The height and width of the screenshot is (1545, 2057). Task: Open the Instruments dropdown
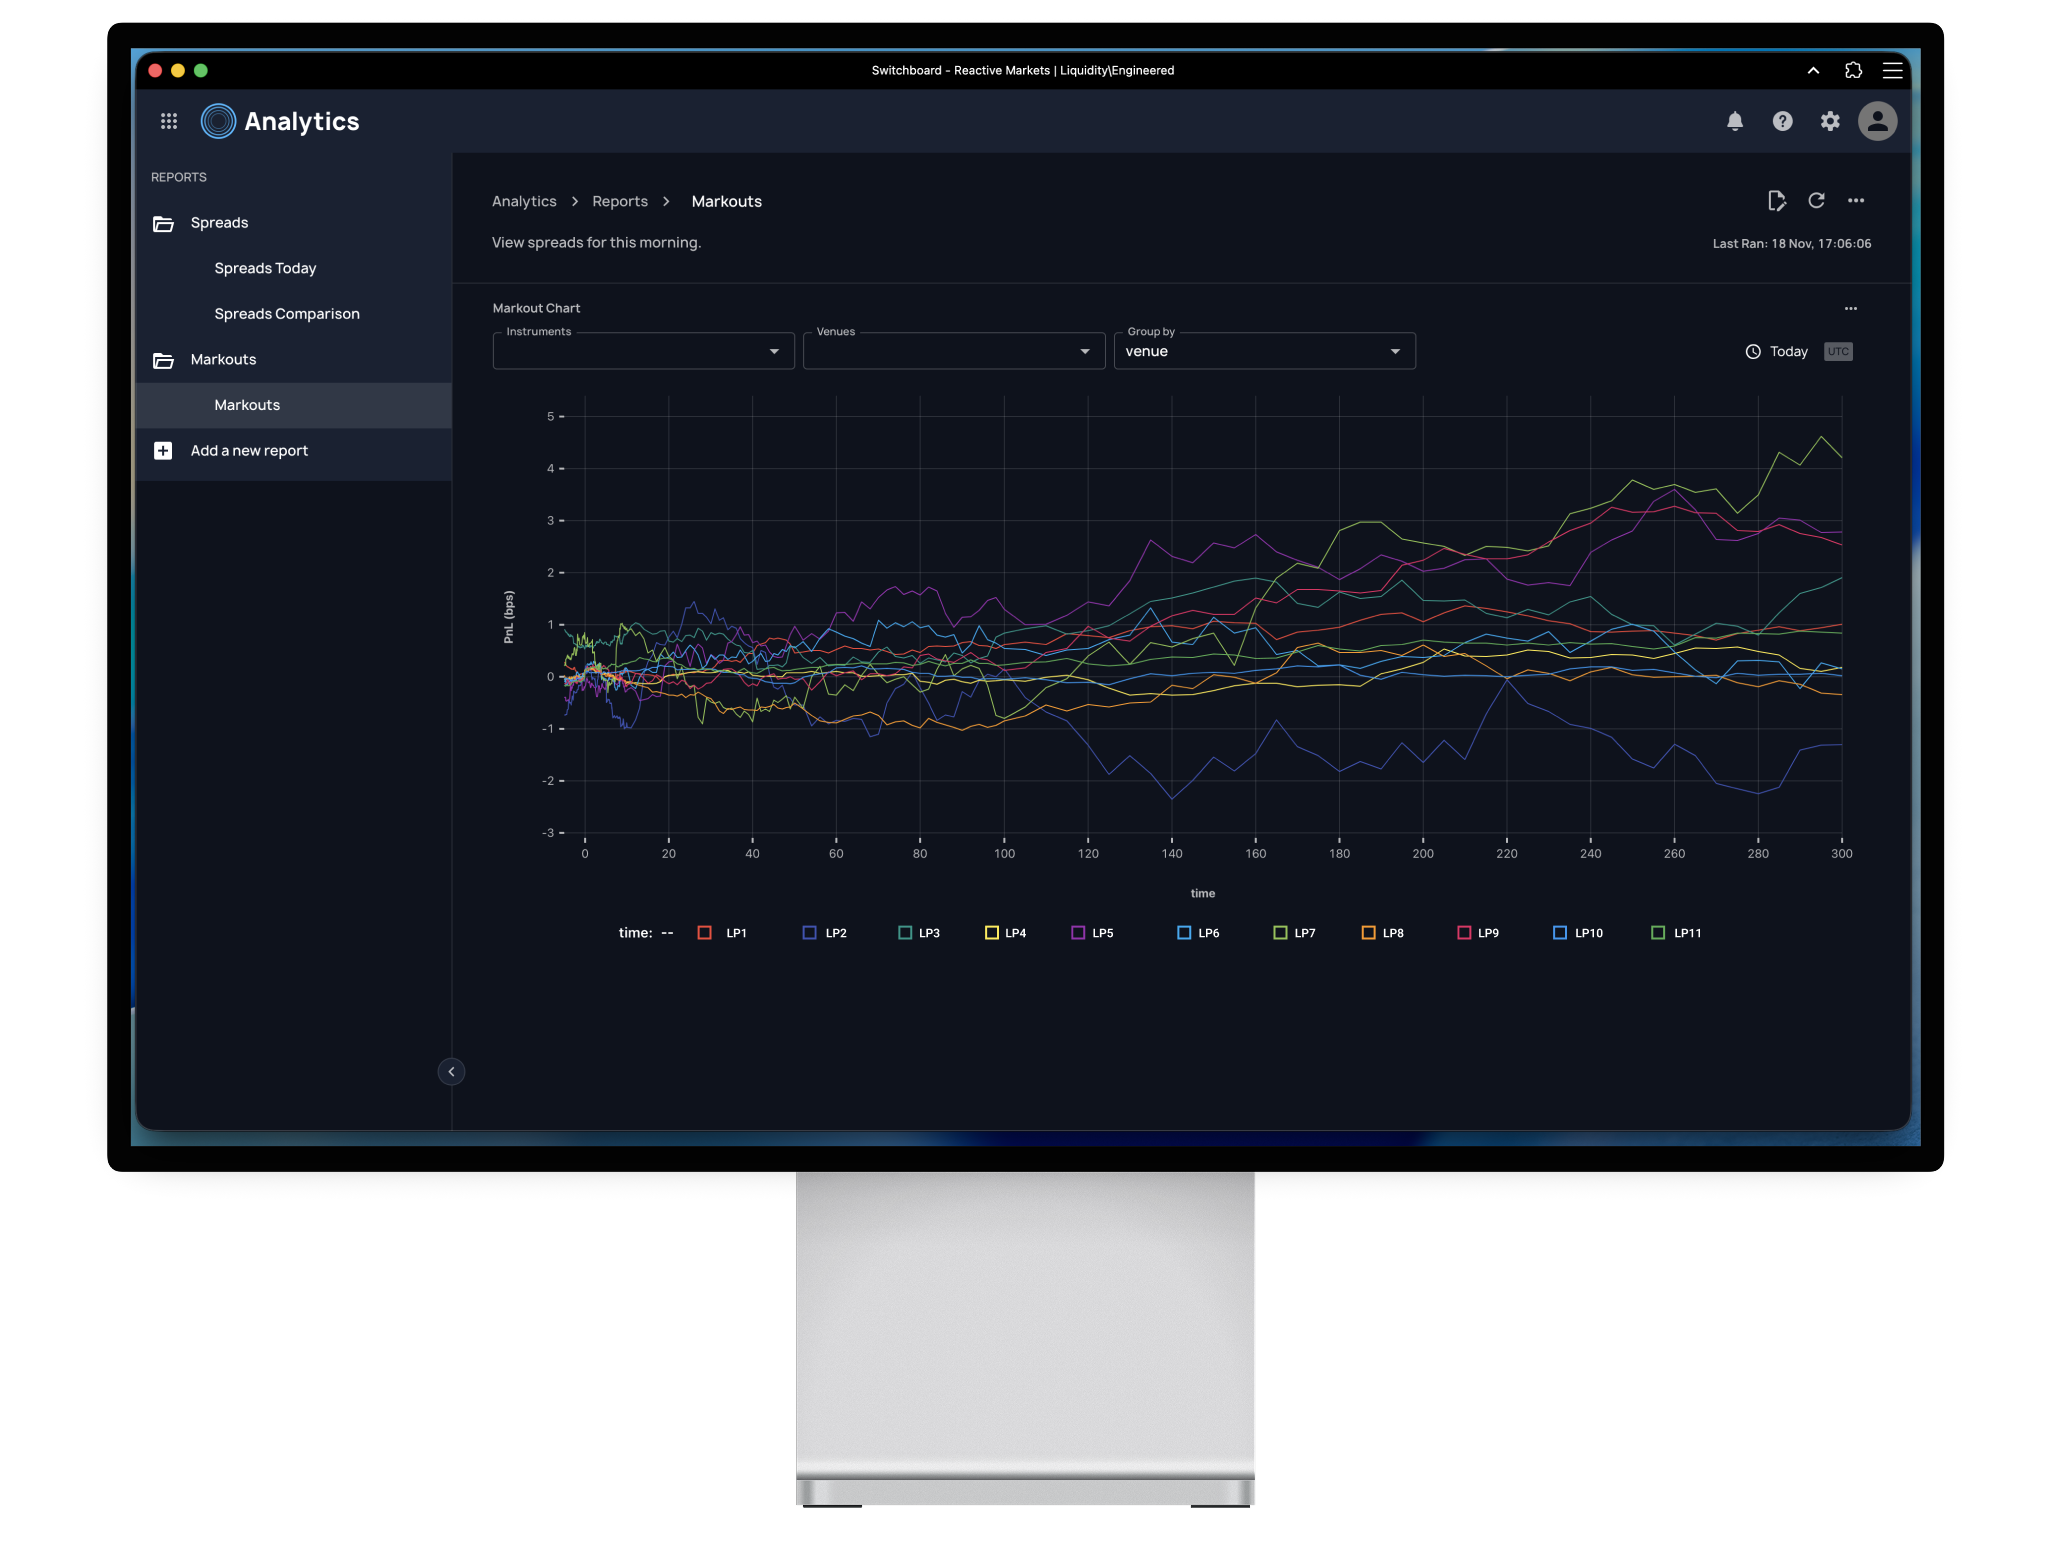pos(643,351)
